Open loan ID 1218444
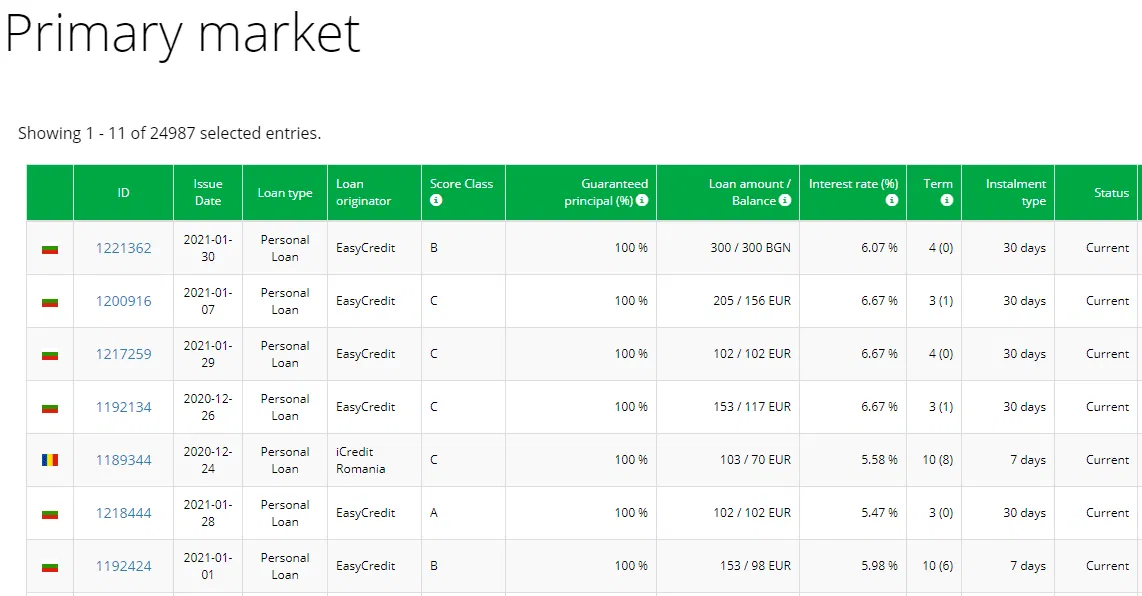The width and height of the screenshot is (1142, 596). point(123,513)
